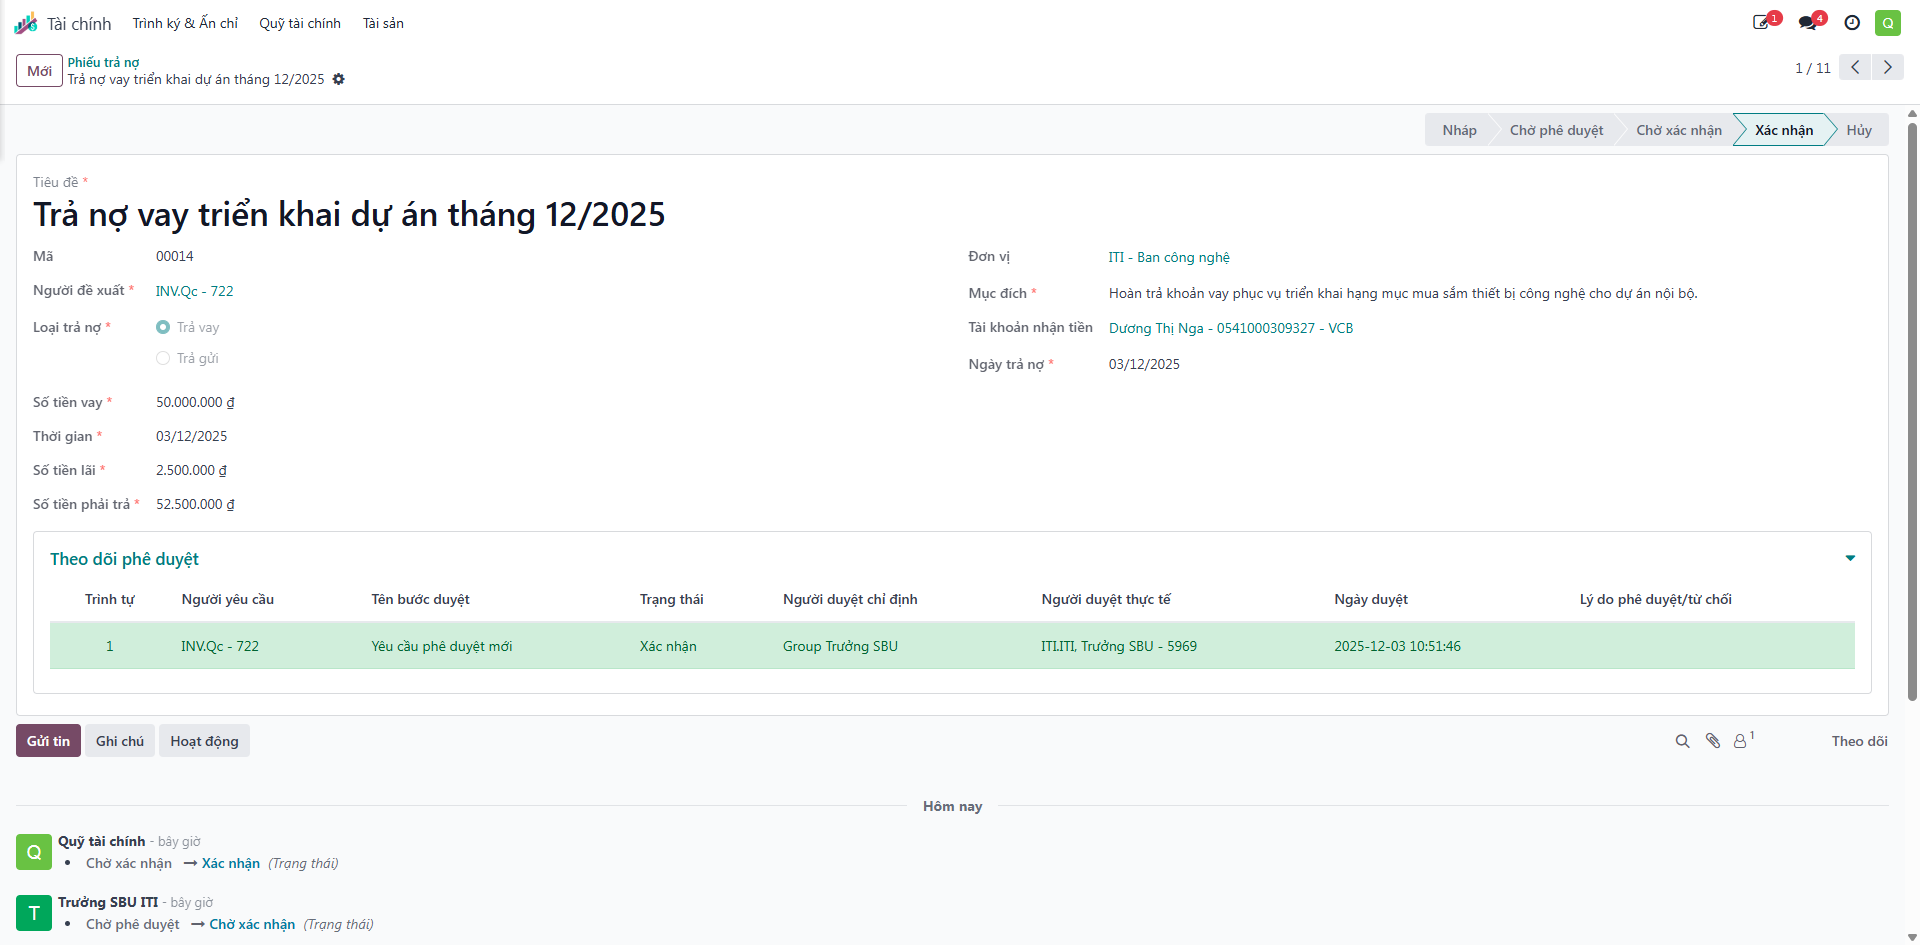
Task: Go to next record arrow
Action: (x=1888, y=67)
